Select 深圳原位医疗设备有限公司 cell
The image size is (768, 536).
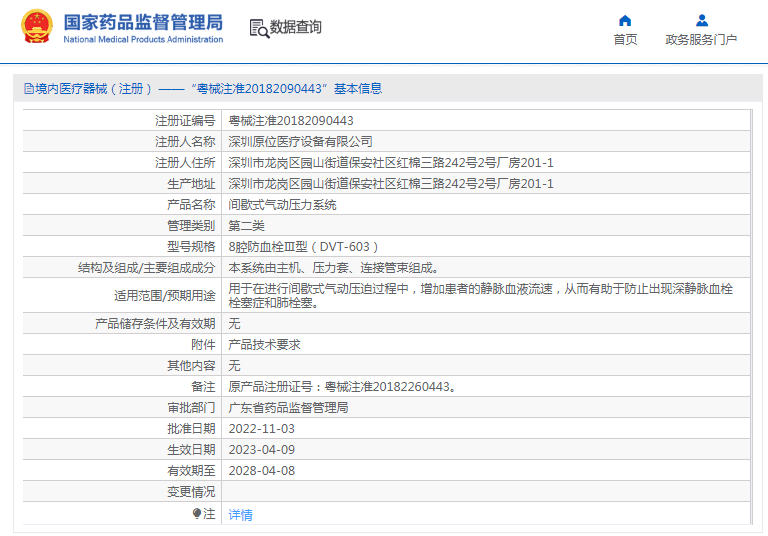click(x=300, y=142)
